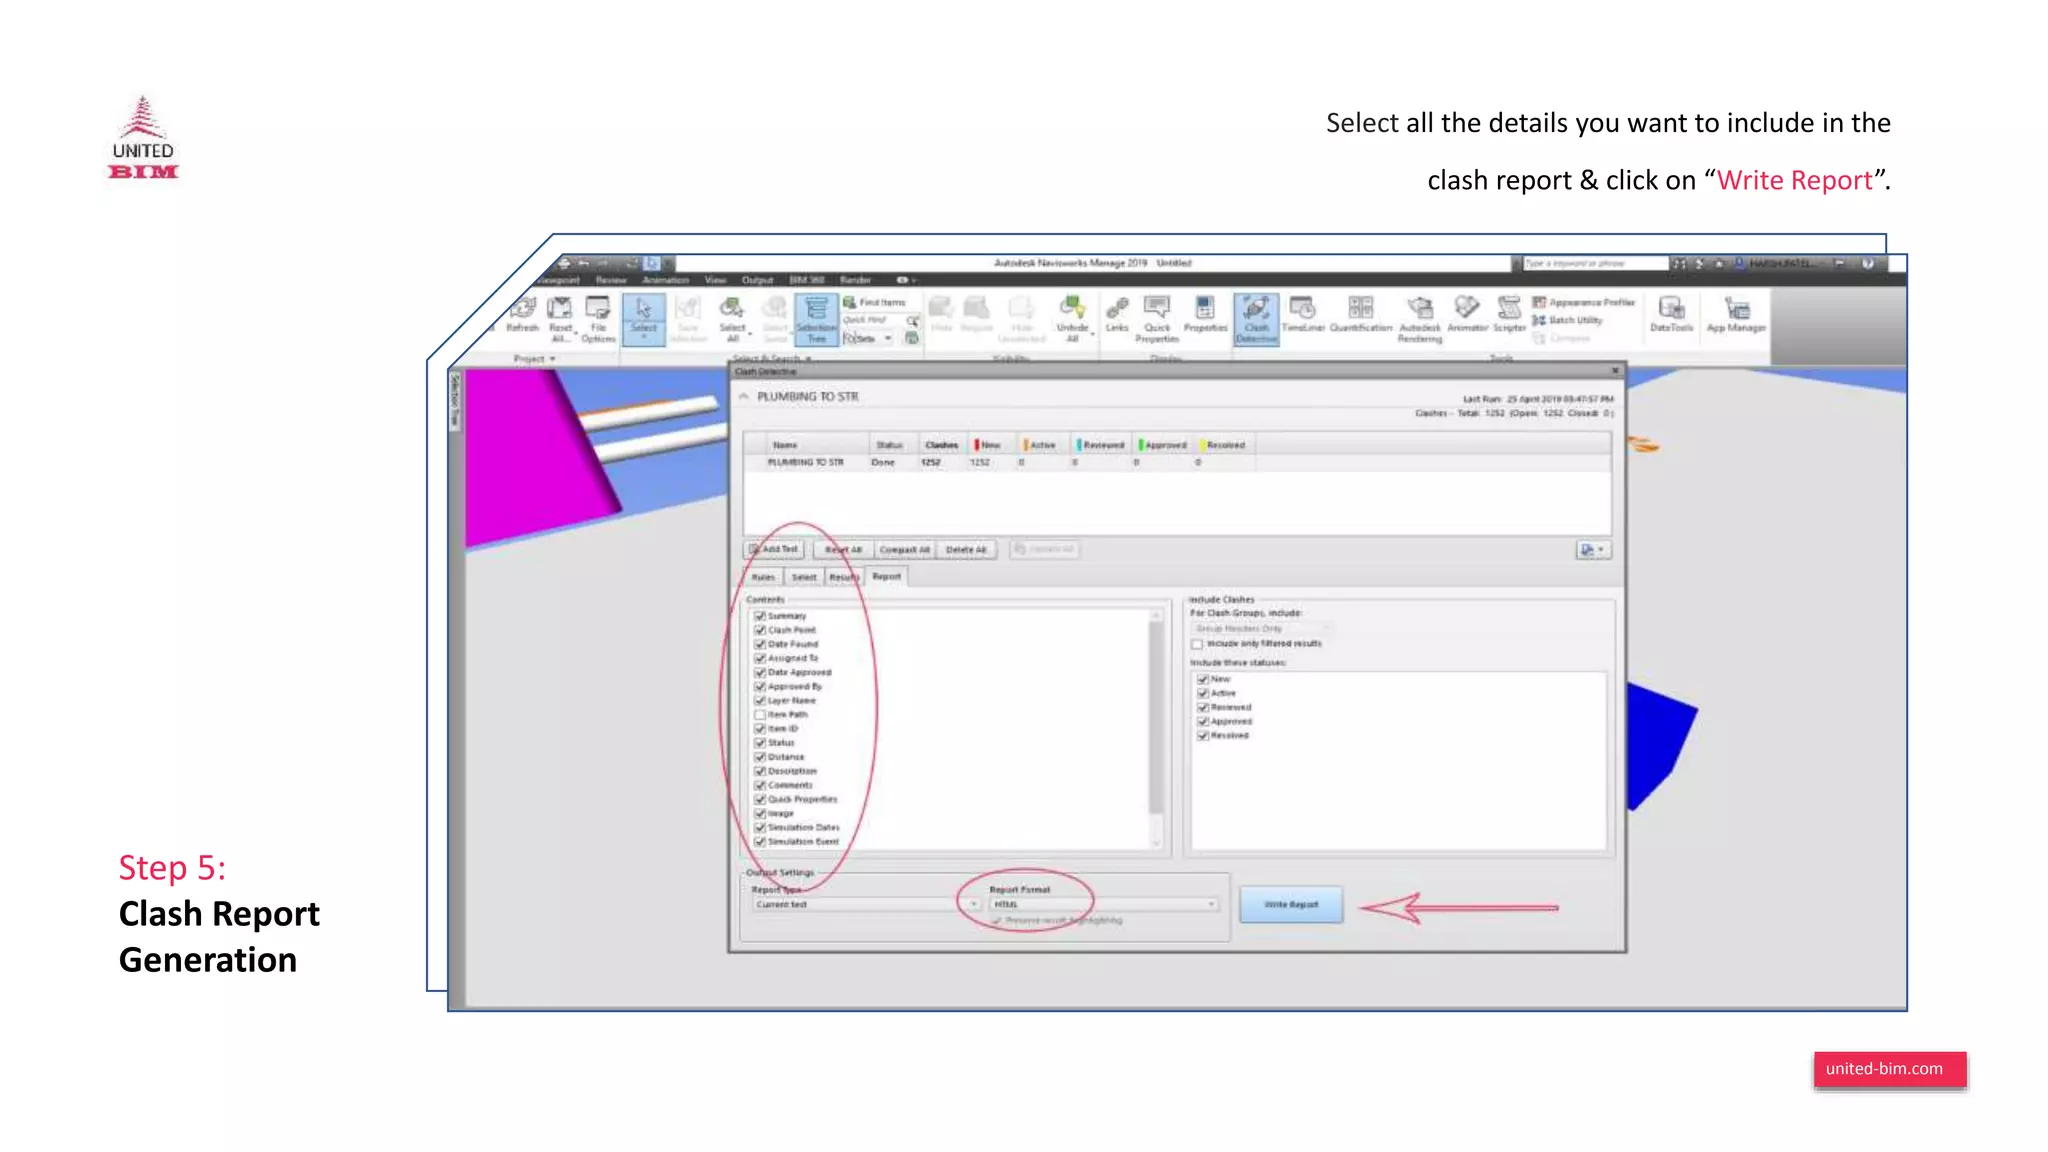Open App Manager from ribbon
The image size is (2048, 1152).
(x=1736, y=314)
